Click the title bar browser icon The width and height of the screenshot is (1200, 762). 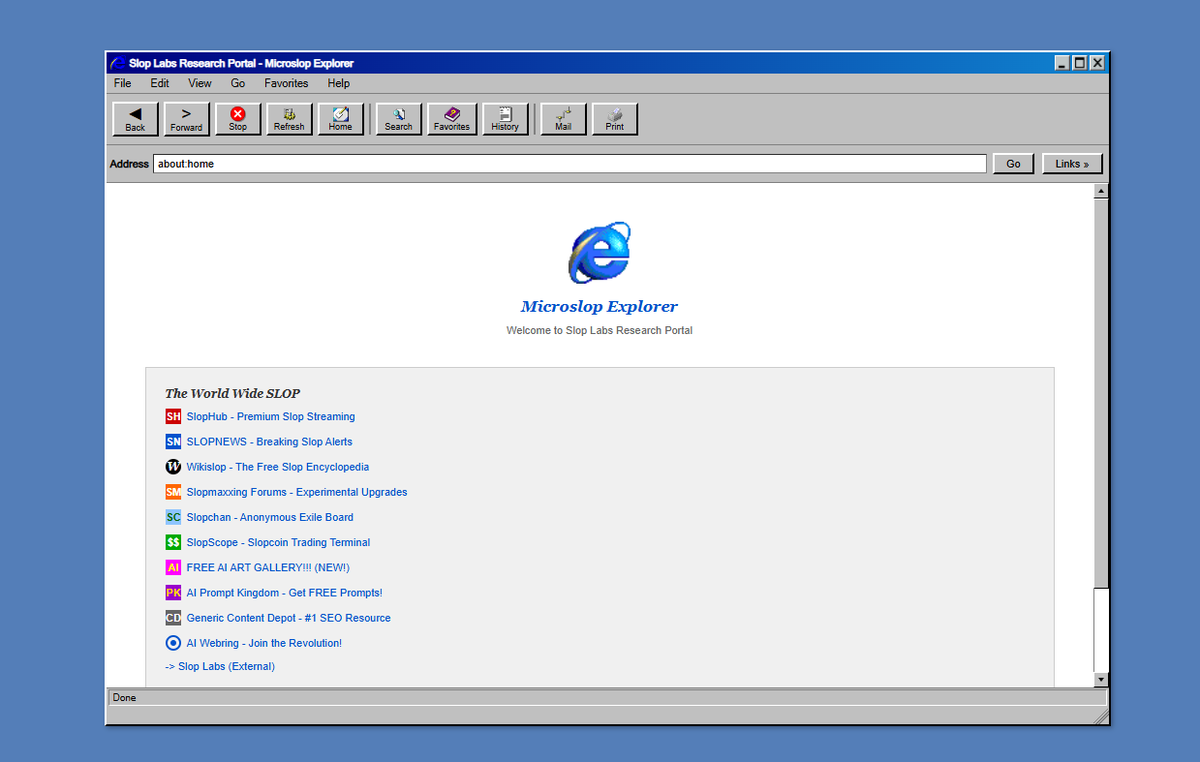[x=118, y=63]
